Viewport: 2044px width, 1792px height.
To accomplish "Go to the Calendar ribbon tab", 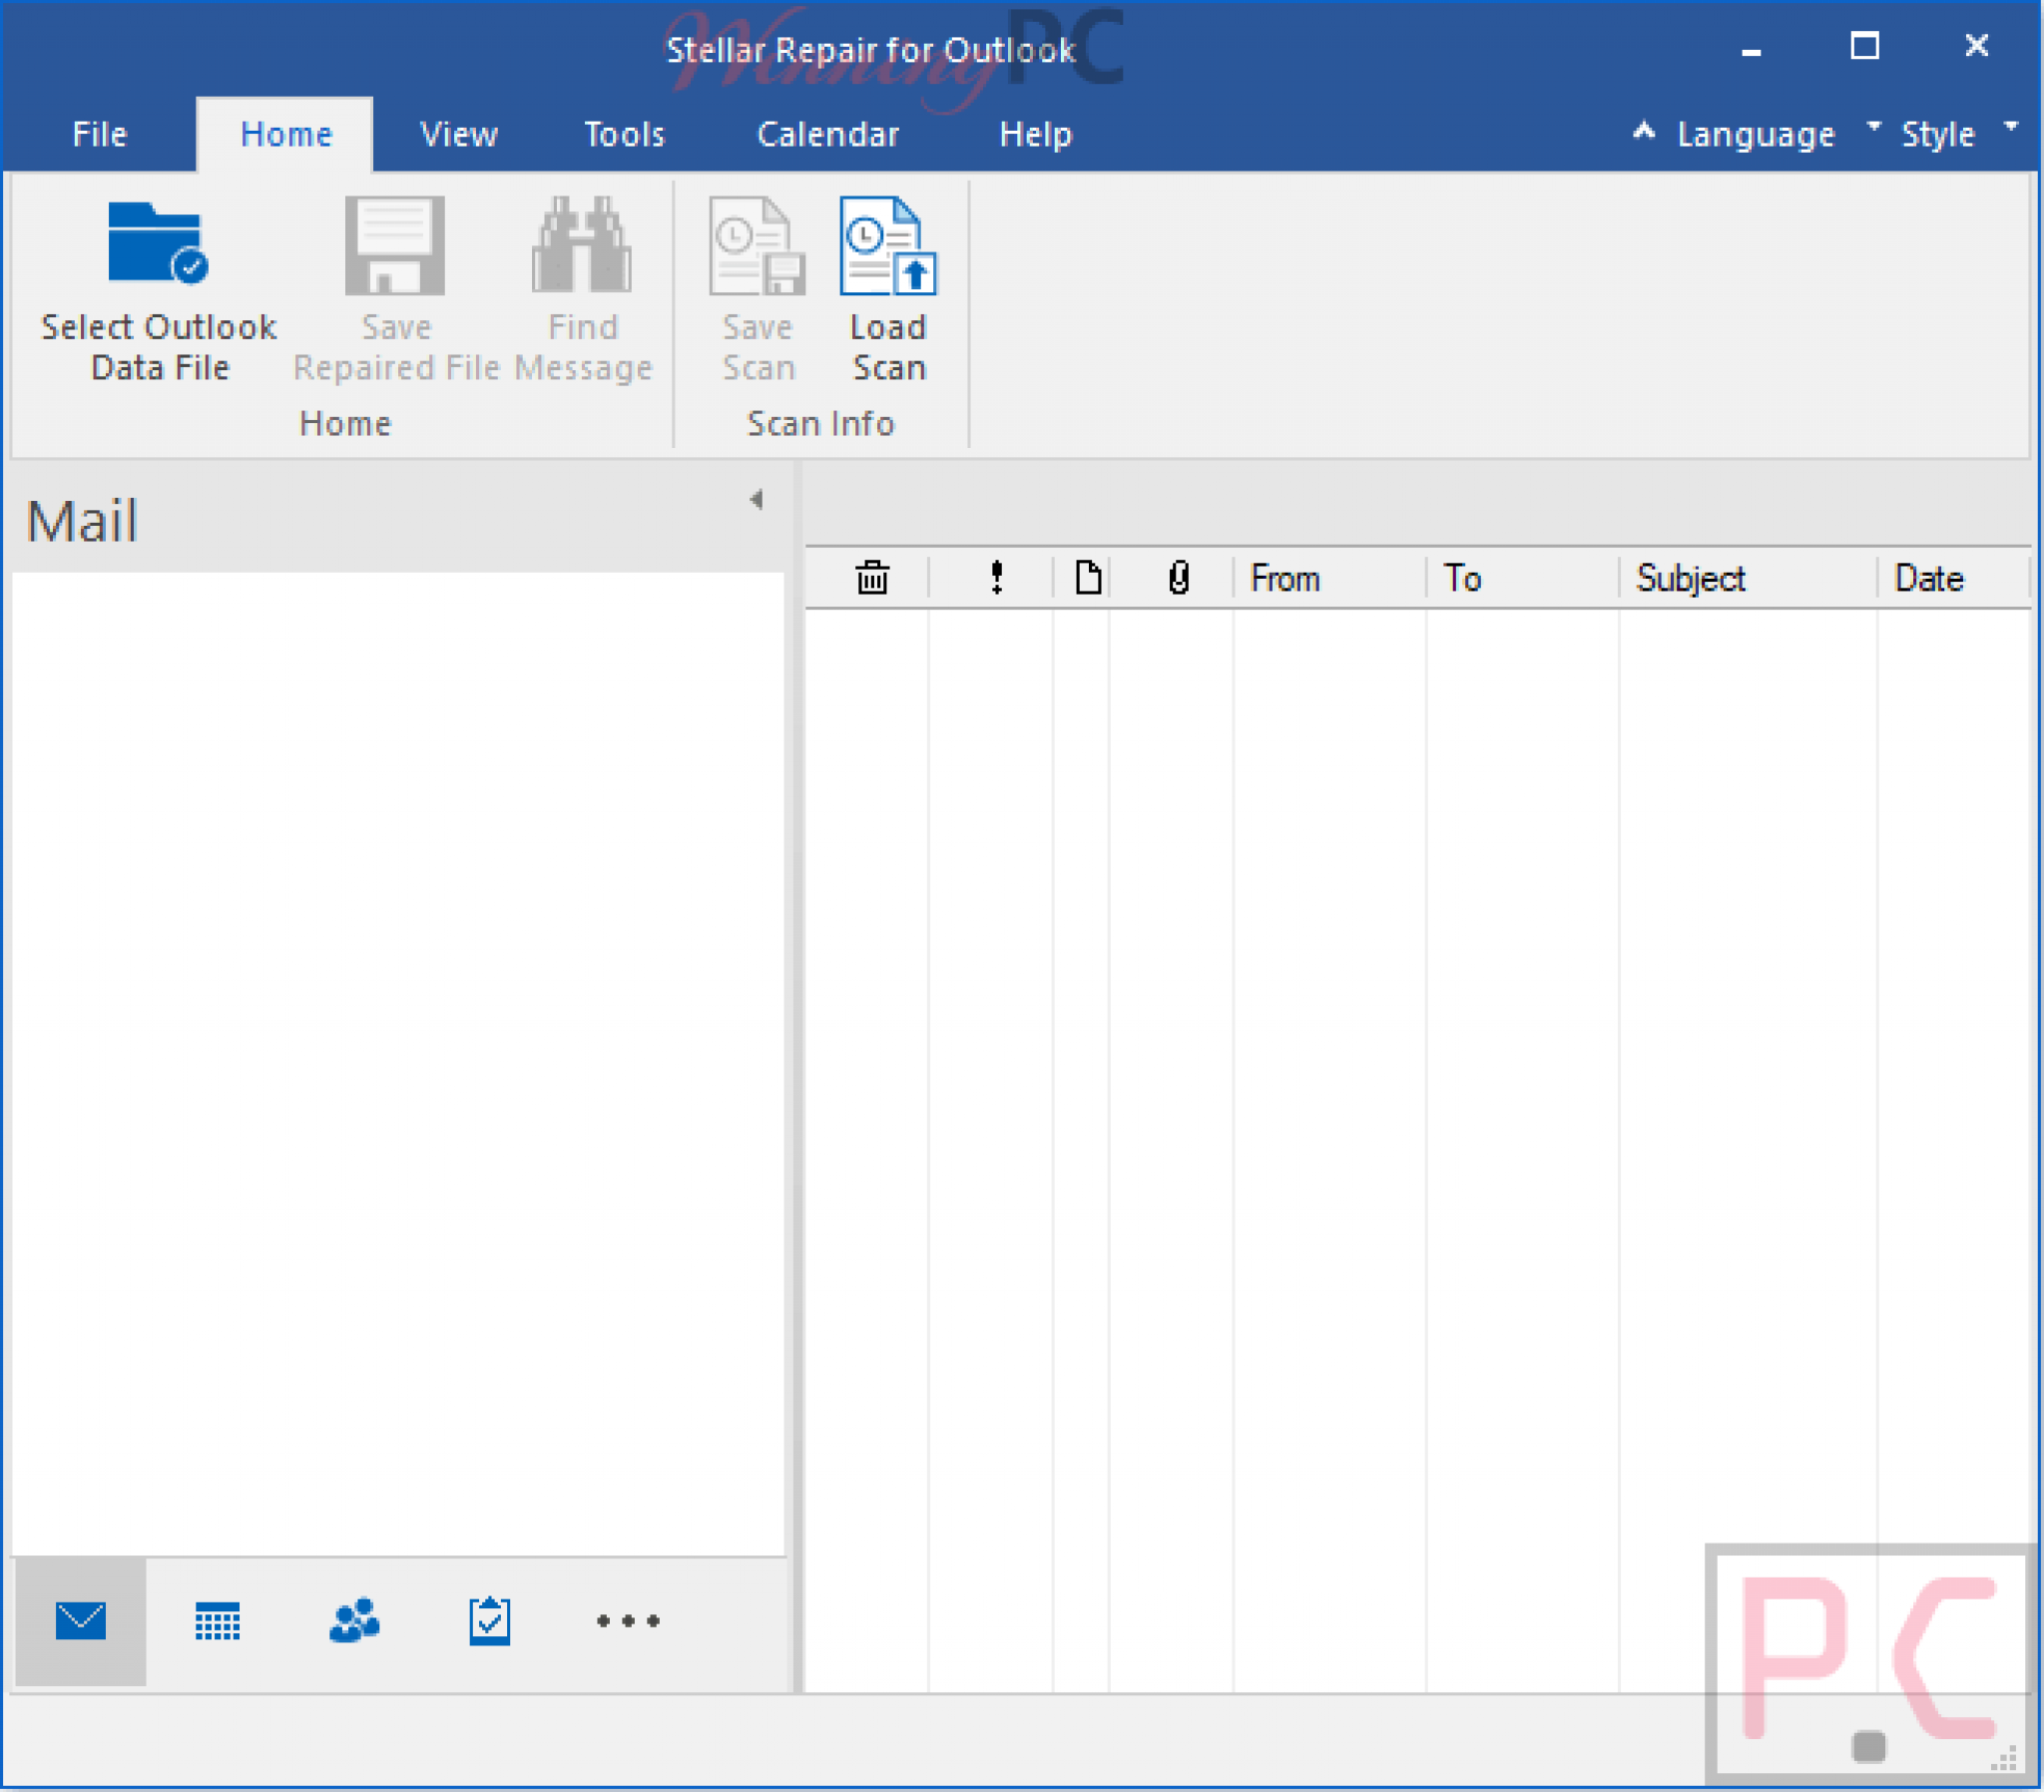I will tap(828, 134).
